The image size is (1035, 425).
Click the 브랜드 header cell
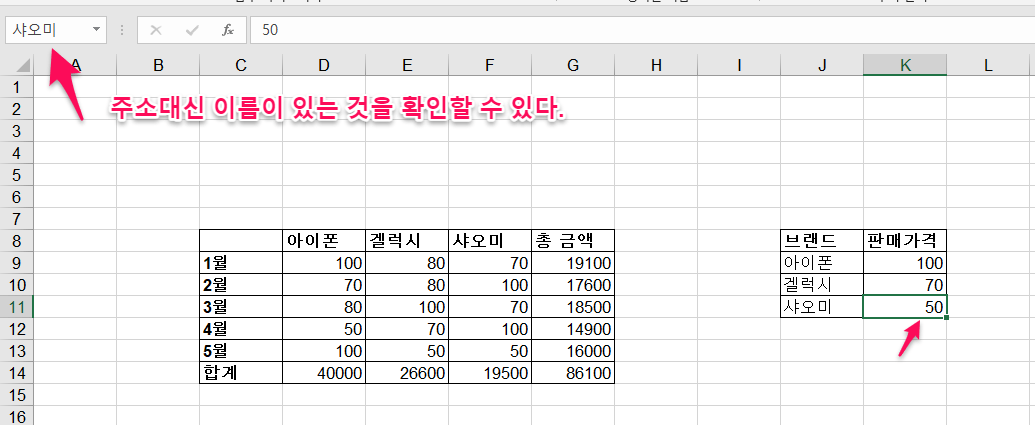pos(822,241)
